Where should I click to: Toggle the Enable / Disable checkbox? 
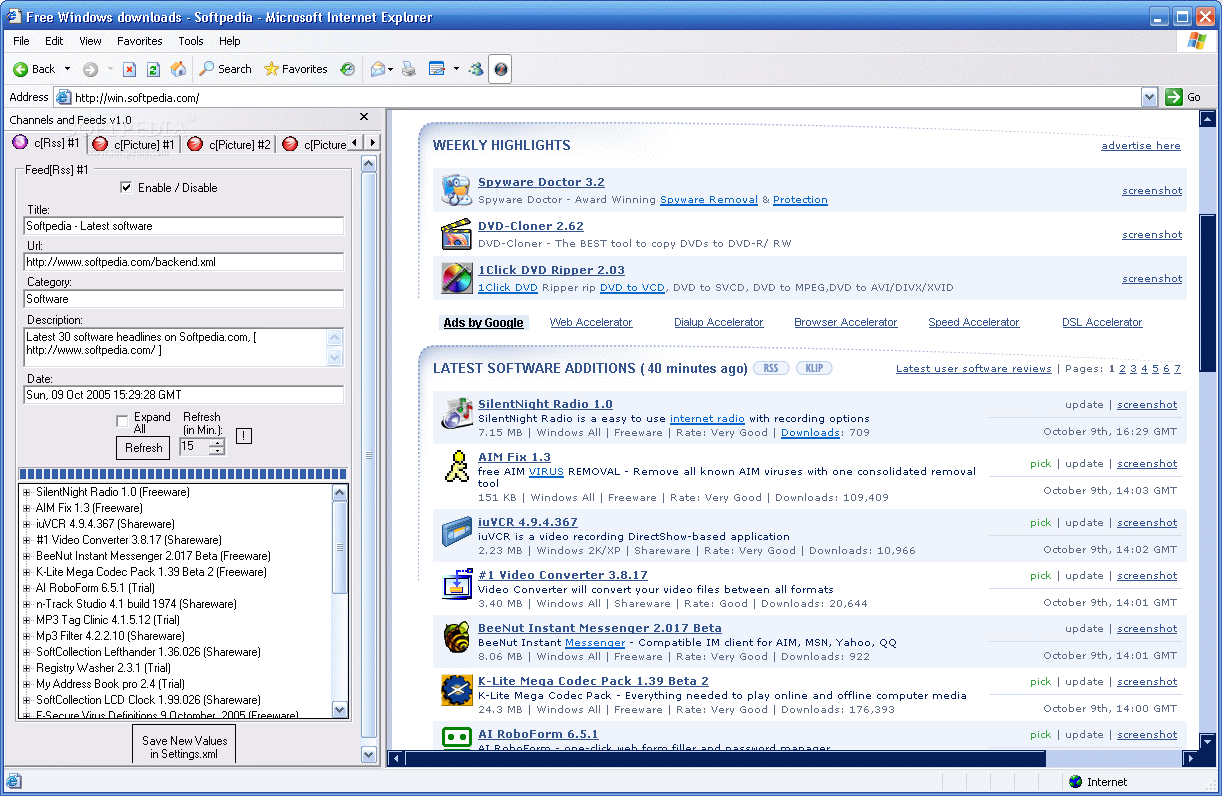pos(126,187)
